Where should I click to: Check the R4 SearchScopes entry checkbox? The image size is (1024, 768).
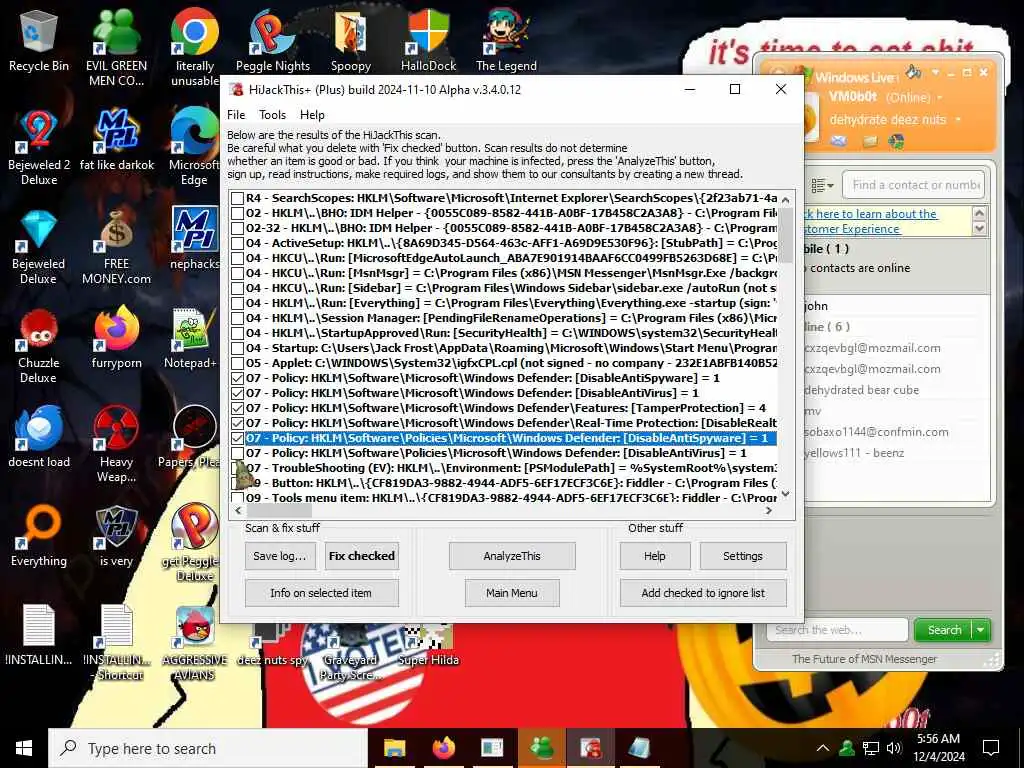click(238, 199)
